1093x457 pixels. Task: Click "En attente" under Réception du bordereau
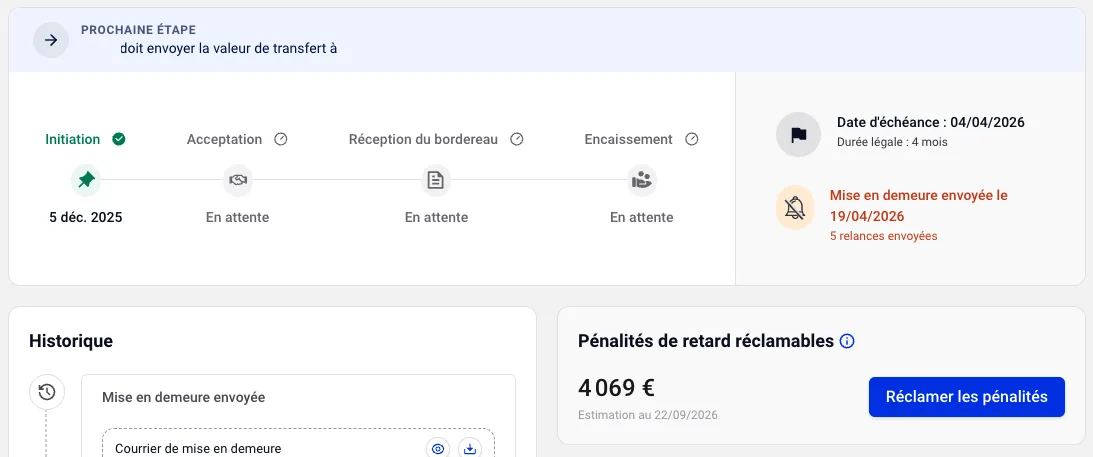coord(436,217)
